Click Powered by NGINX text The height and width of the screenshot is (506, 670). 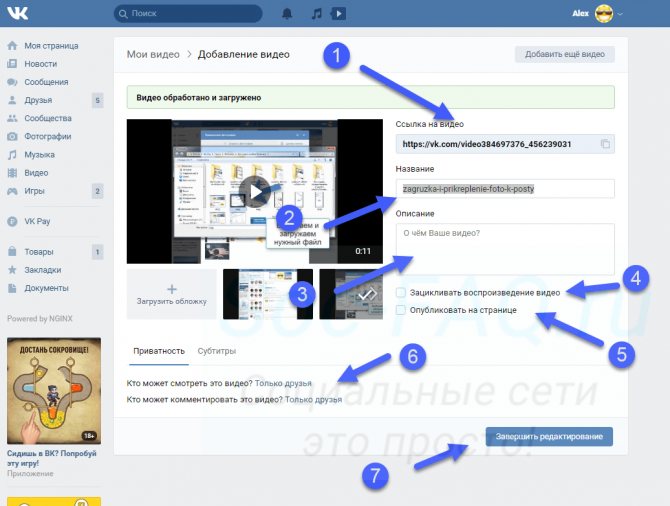point(40,318)
